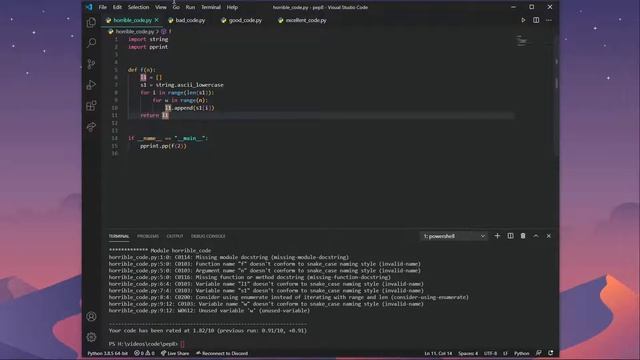Open the Selection menu
This screenshot has width=640, height=360.
pos(138,7)
